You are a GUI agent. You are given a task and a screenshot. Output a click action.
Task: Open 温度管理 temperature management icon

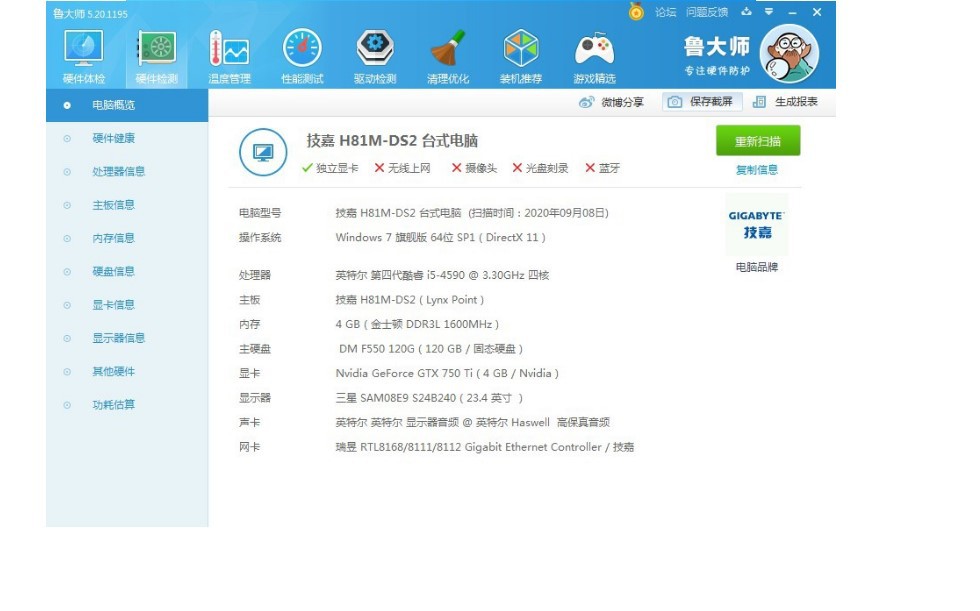pos(229,56)
